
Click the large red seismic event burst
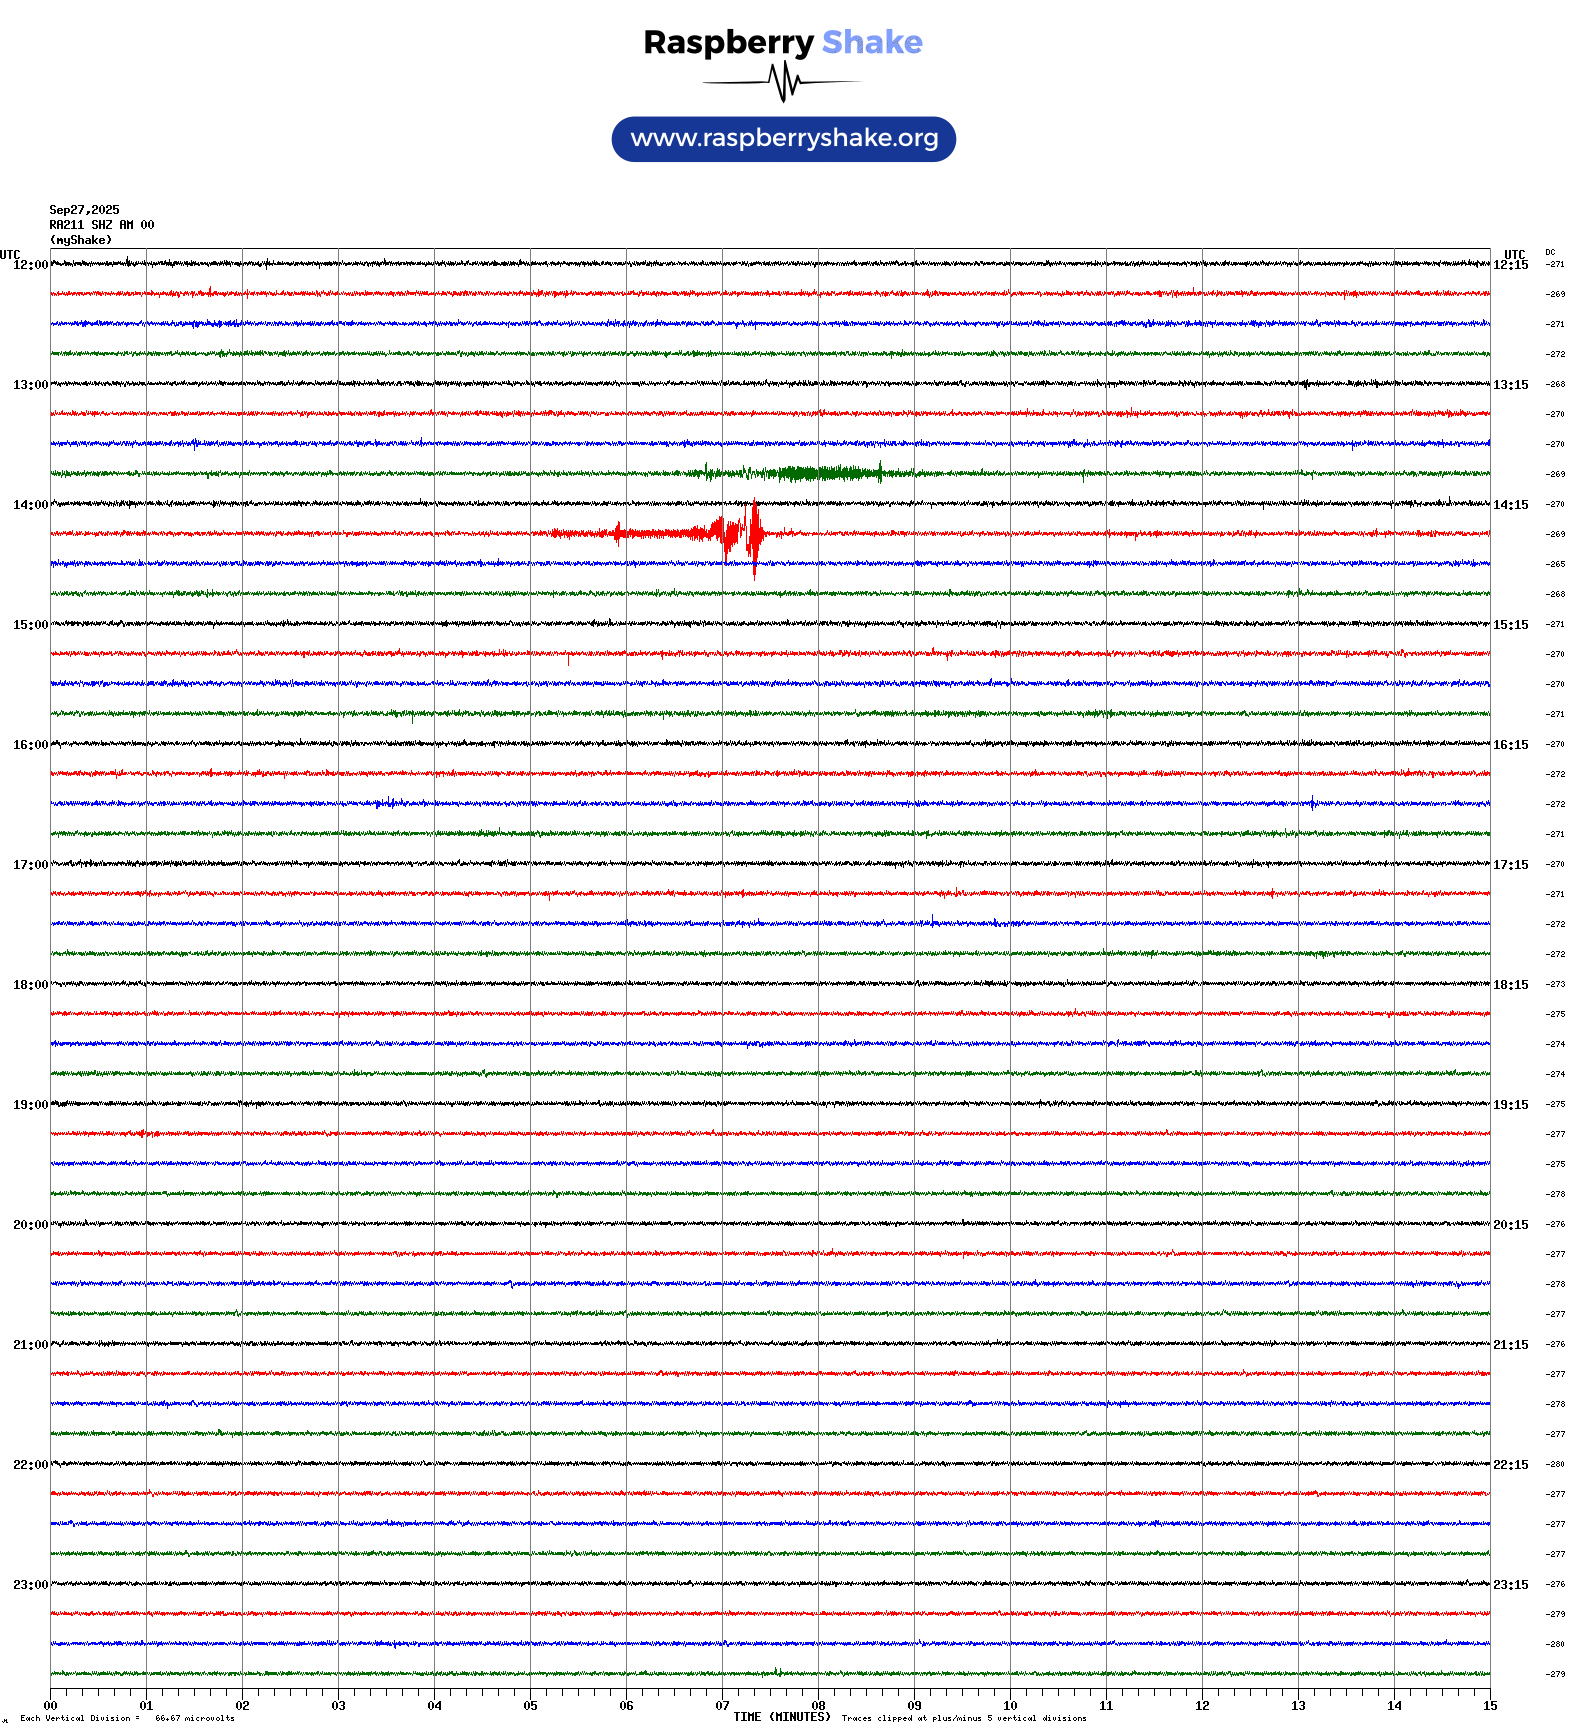pyautogui.click(x=740, y=534)
